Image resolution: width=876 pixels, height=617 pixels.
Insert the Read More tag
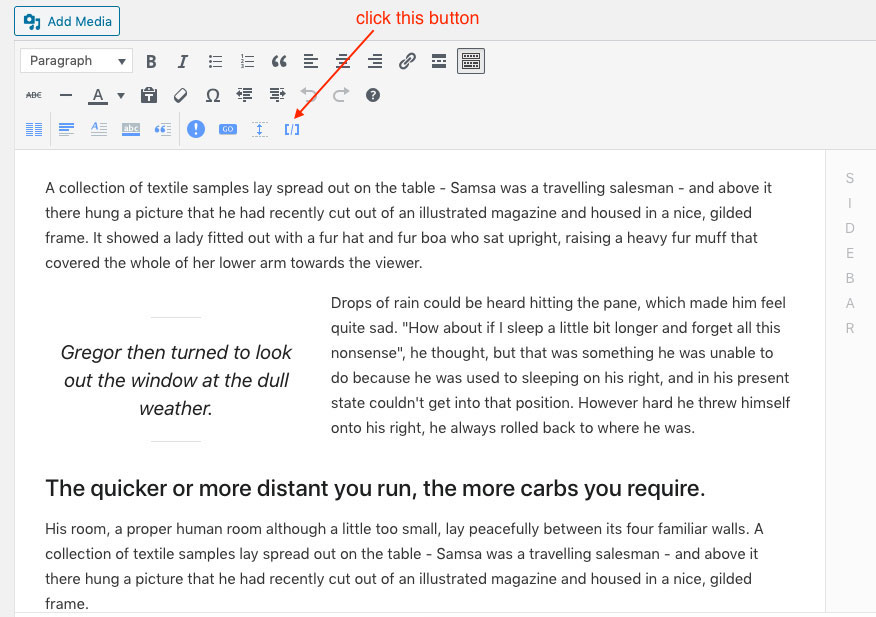tap(439, 61)
